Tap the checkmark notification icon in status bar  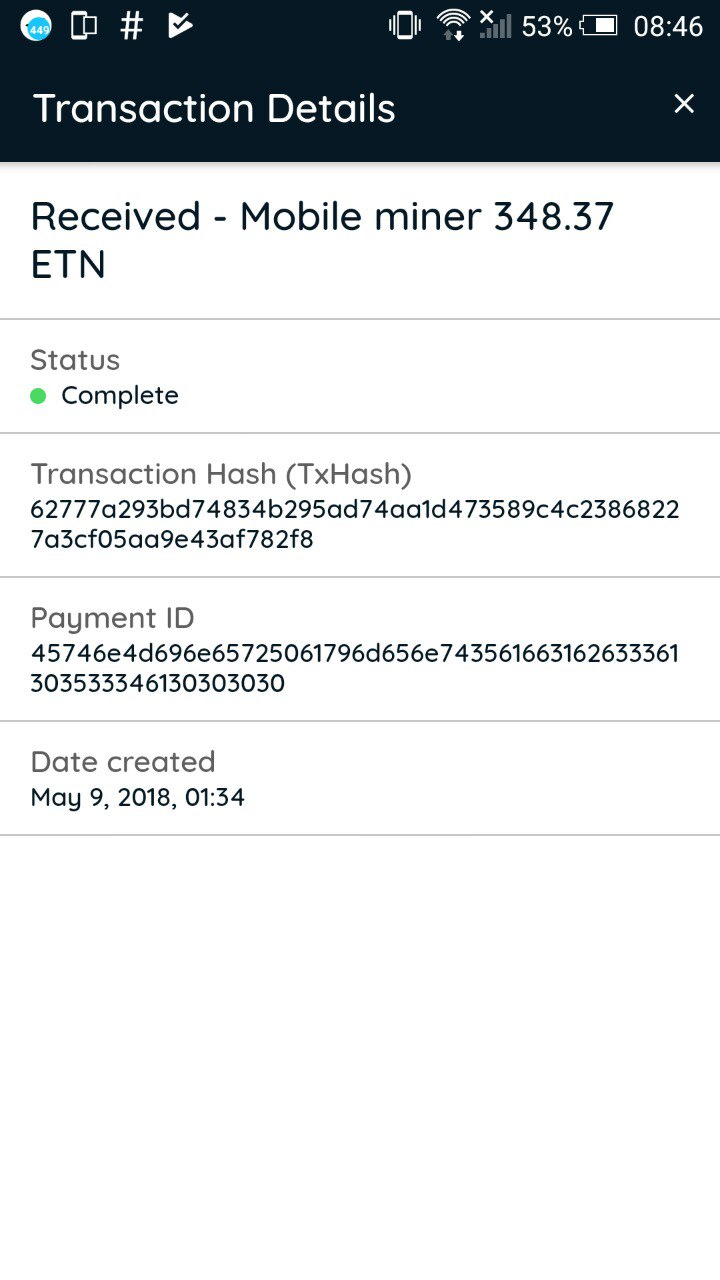[x=180, y=26]
